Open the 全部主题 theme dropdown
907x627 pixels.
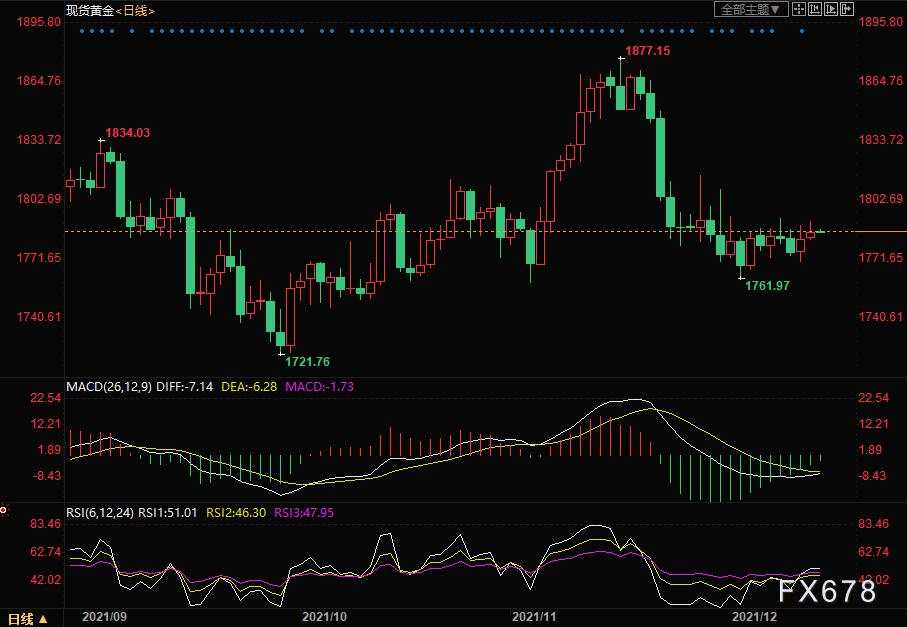coord(751,9)
